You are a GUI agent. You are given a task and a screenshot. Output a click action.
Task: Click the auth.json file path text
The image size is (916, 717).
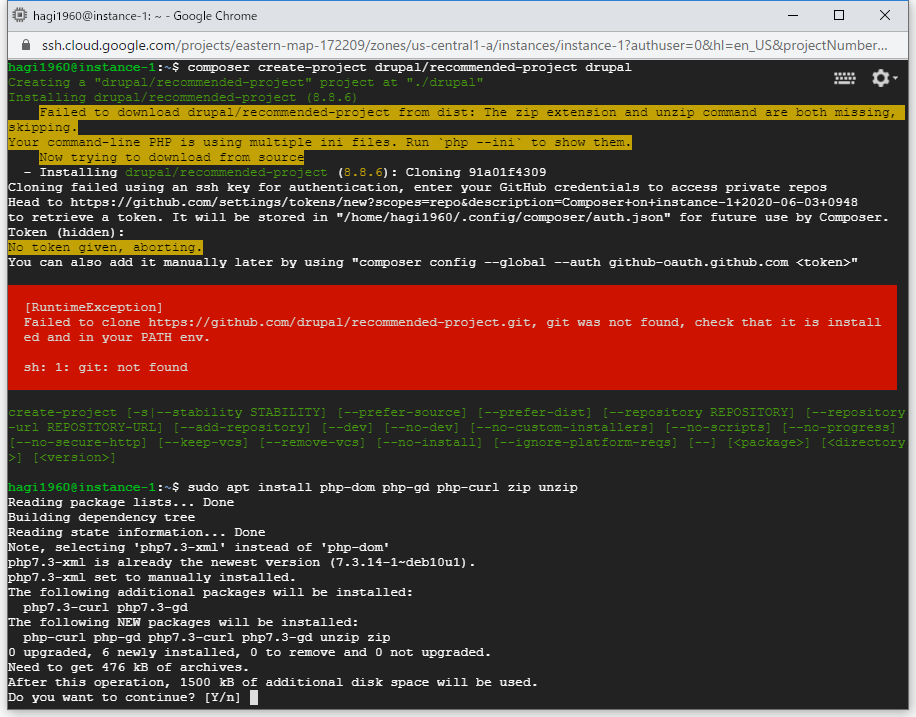tap(504, 217)
